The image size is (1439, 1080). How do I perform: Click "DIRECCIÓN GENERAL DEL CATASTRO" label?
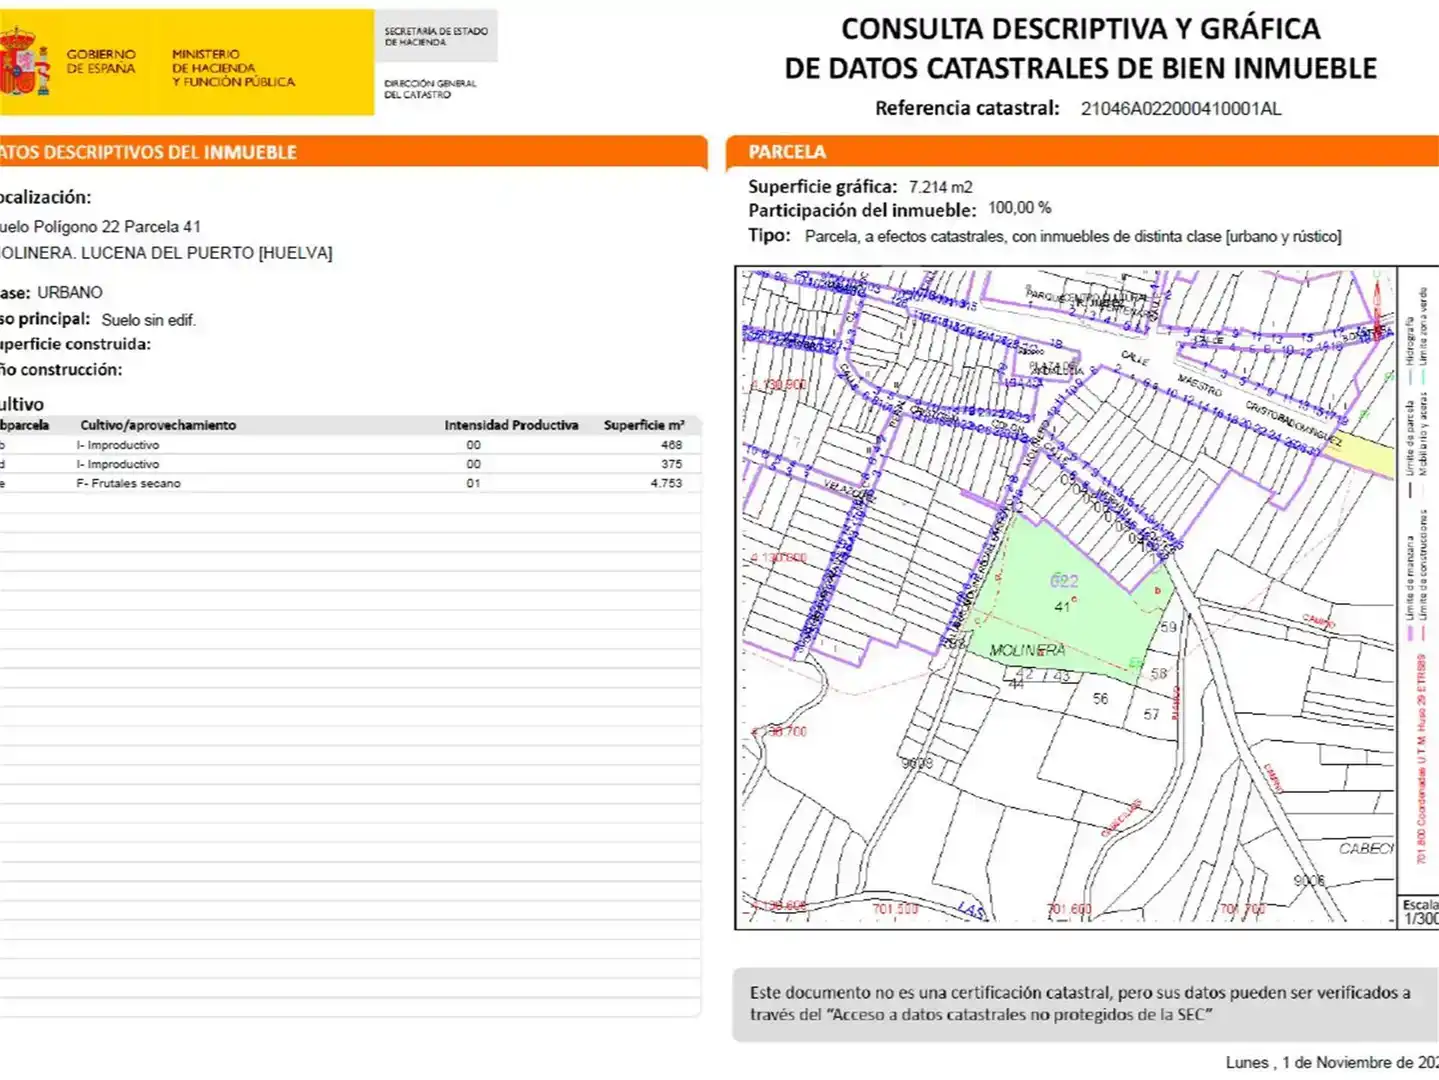pos(430,89)
